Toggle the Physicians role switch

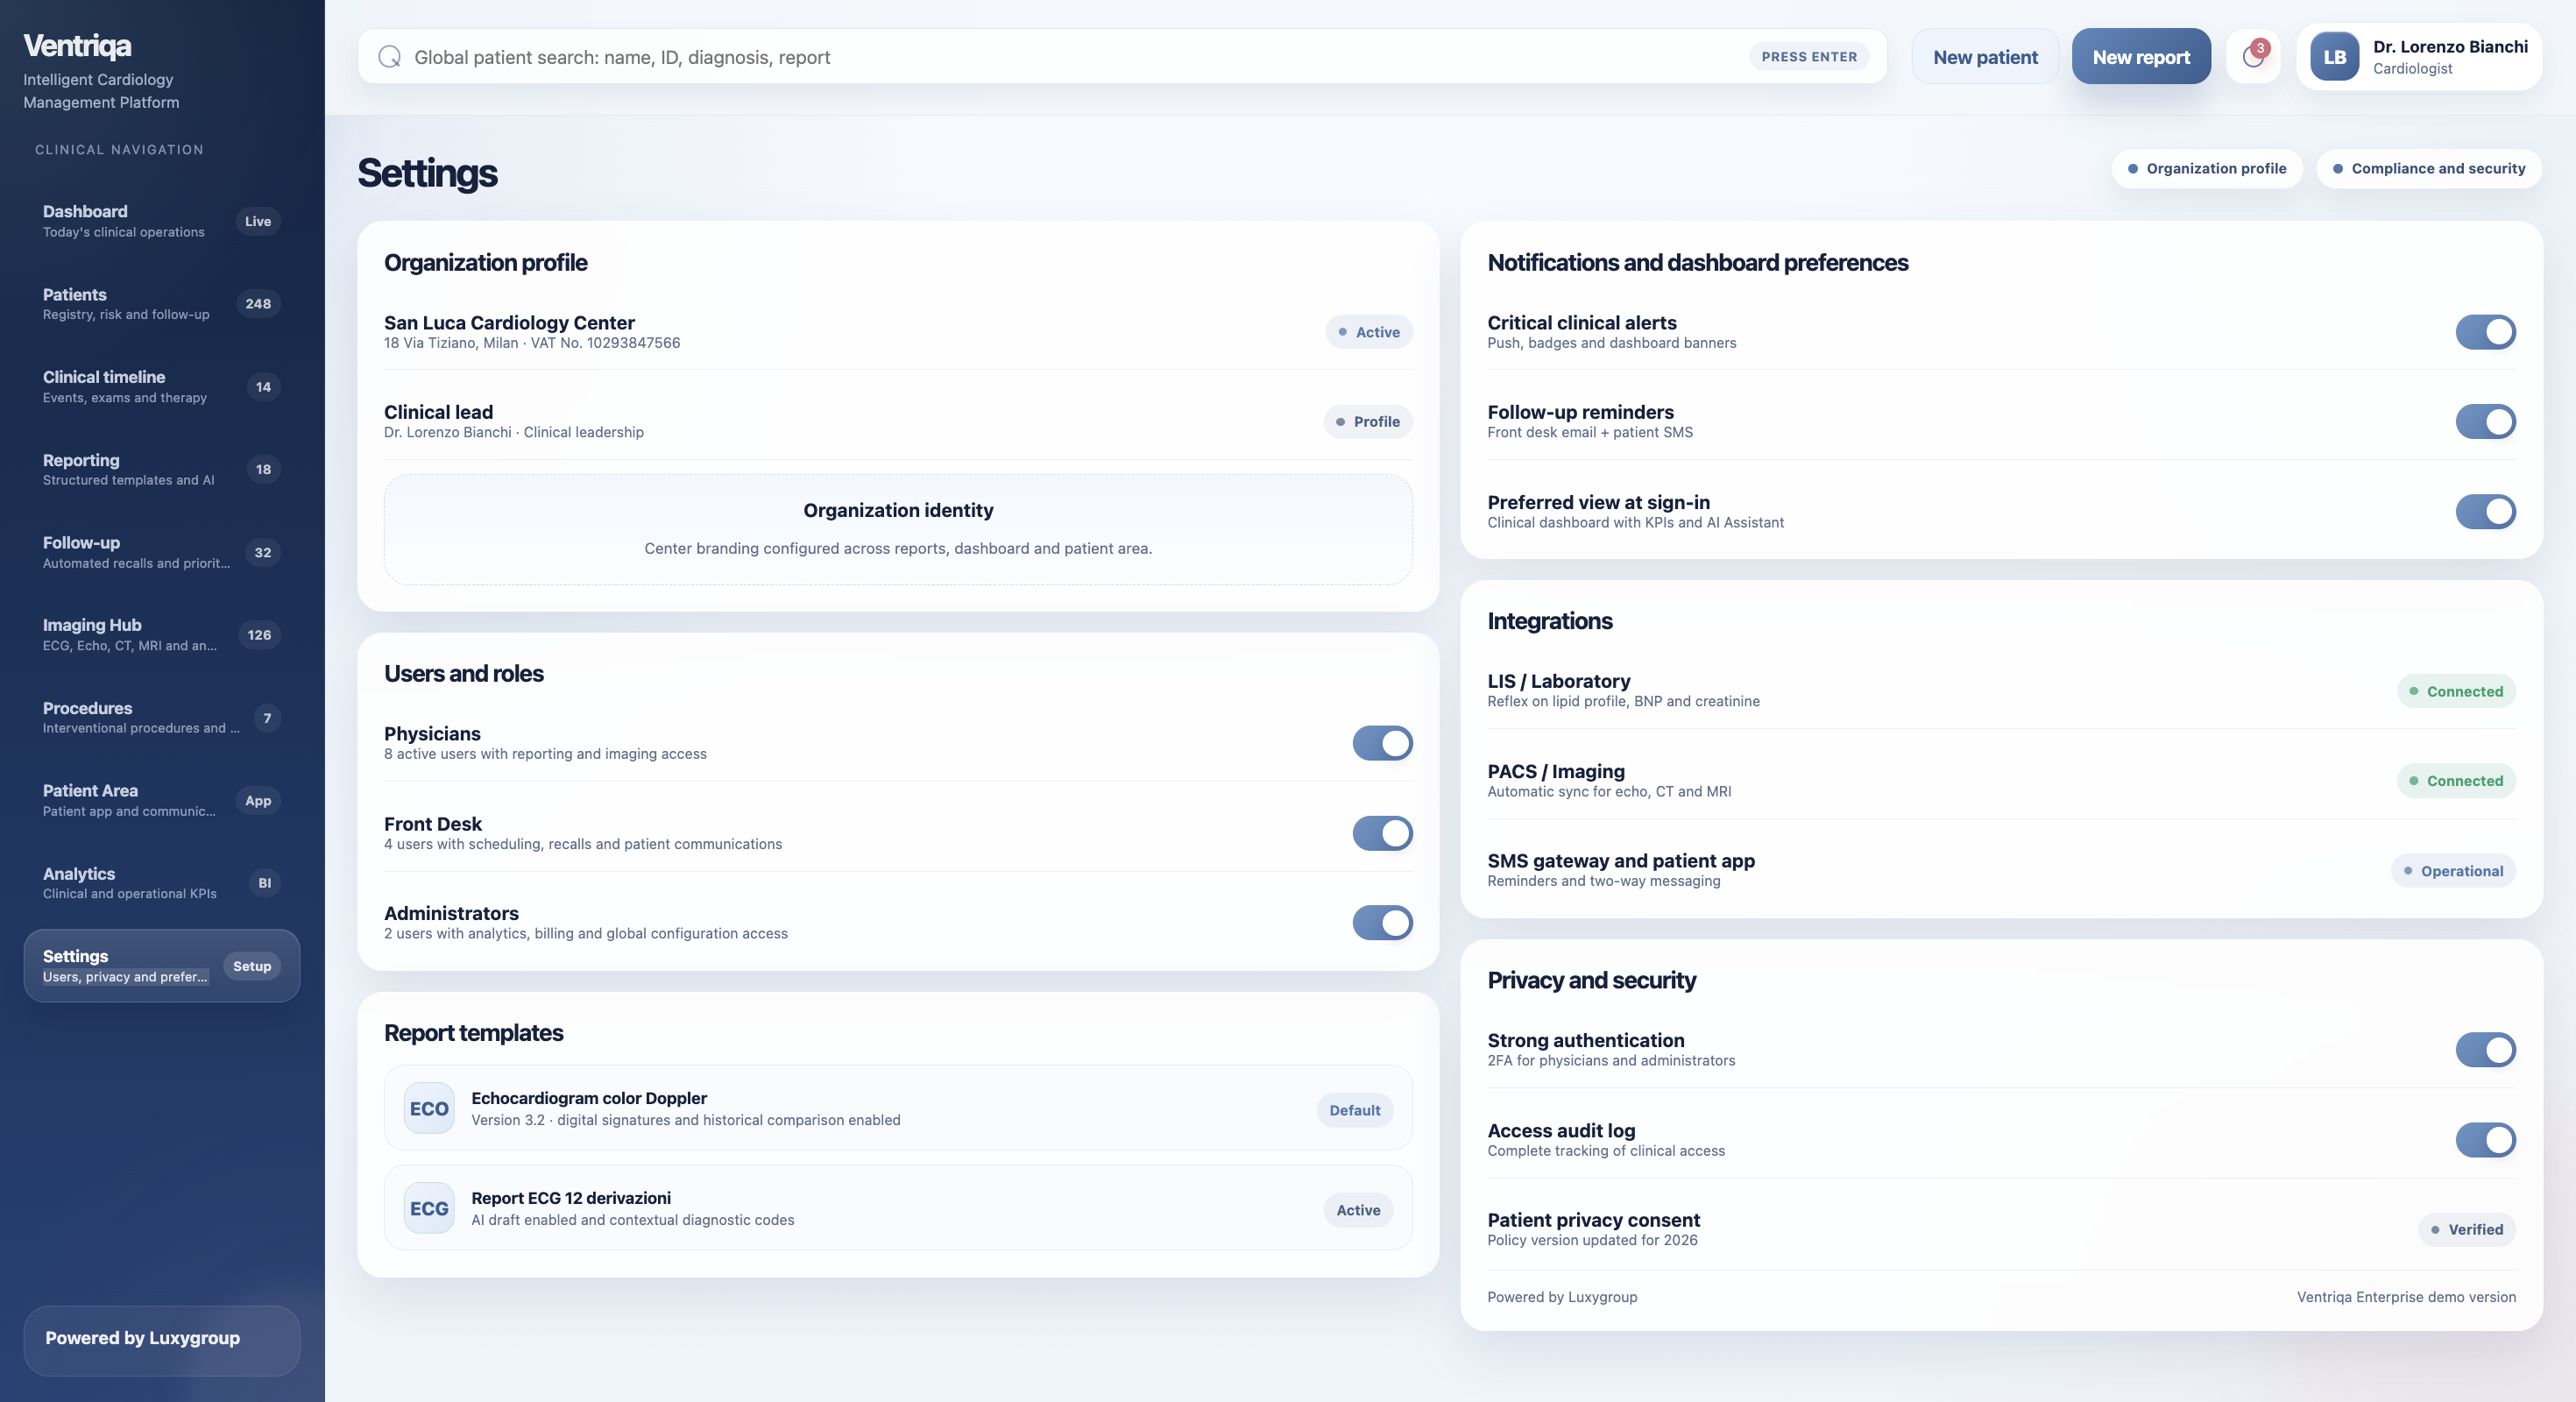(x=1382, y=743)
